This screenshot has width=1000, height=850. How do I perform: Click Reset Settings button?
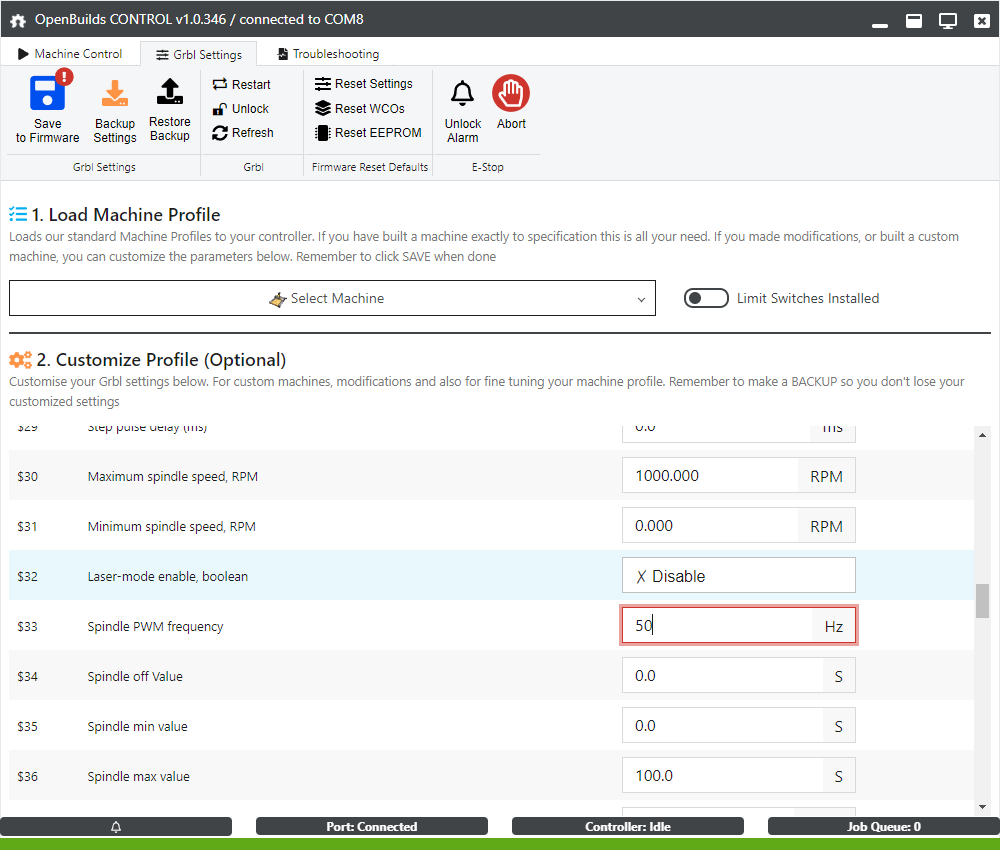(x=363, y=84)
